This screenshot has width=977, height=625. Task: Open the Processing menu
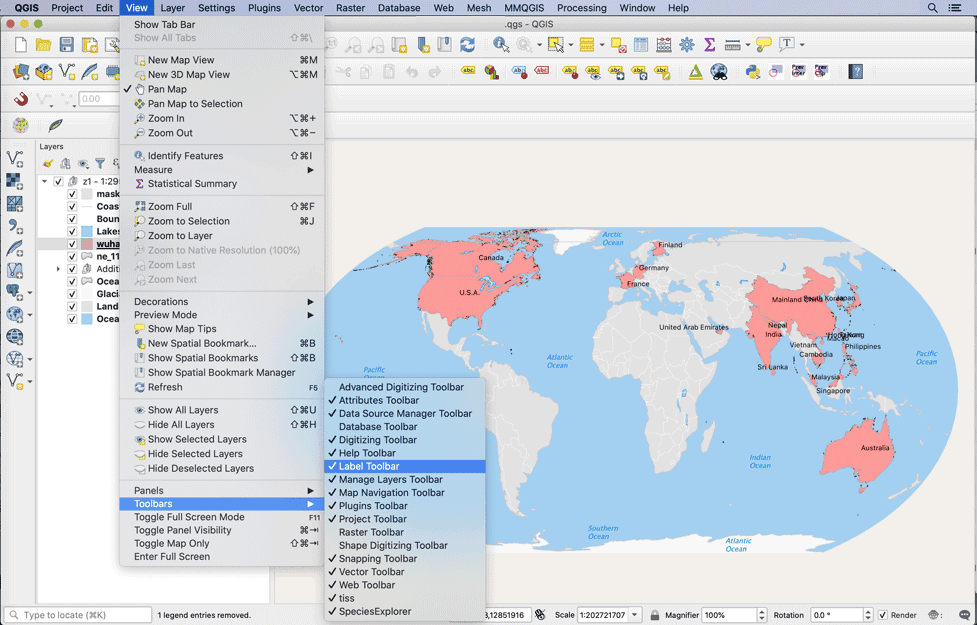click(581, 7)
